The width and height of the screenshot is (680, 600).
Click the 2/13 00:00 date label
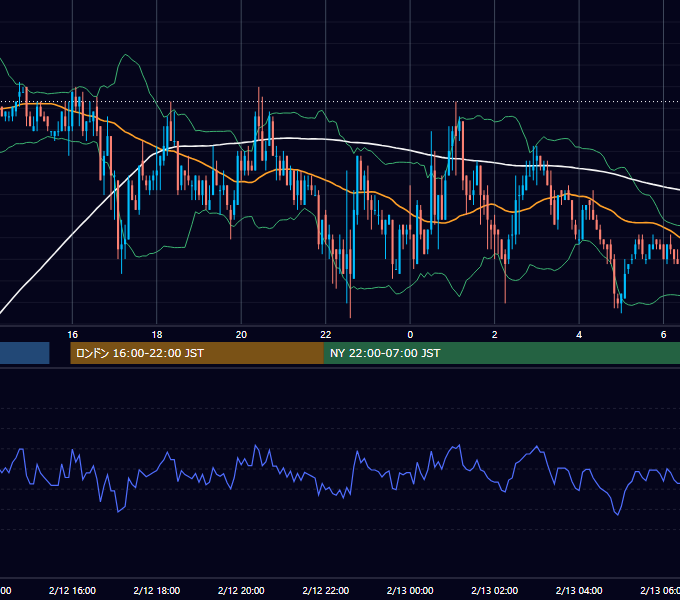tap(410, 590)
